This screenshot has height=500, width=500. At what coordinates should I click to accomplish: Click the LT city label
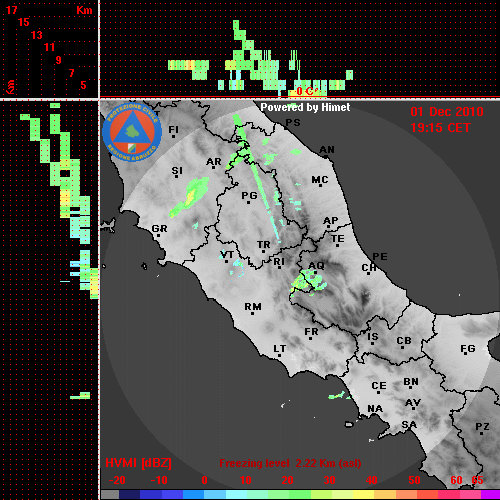279,349
